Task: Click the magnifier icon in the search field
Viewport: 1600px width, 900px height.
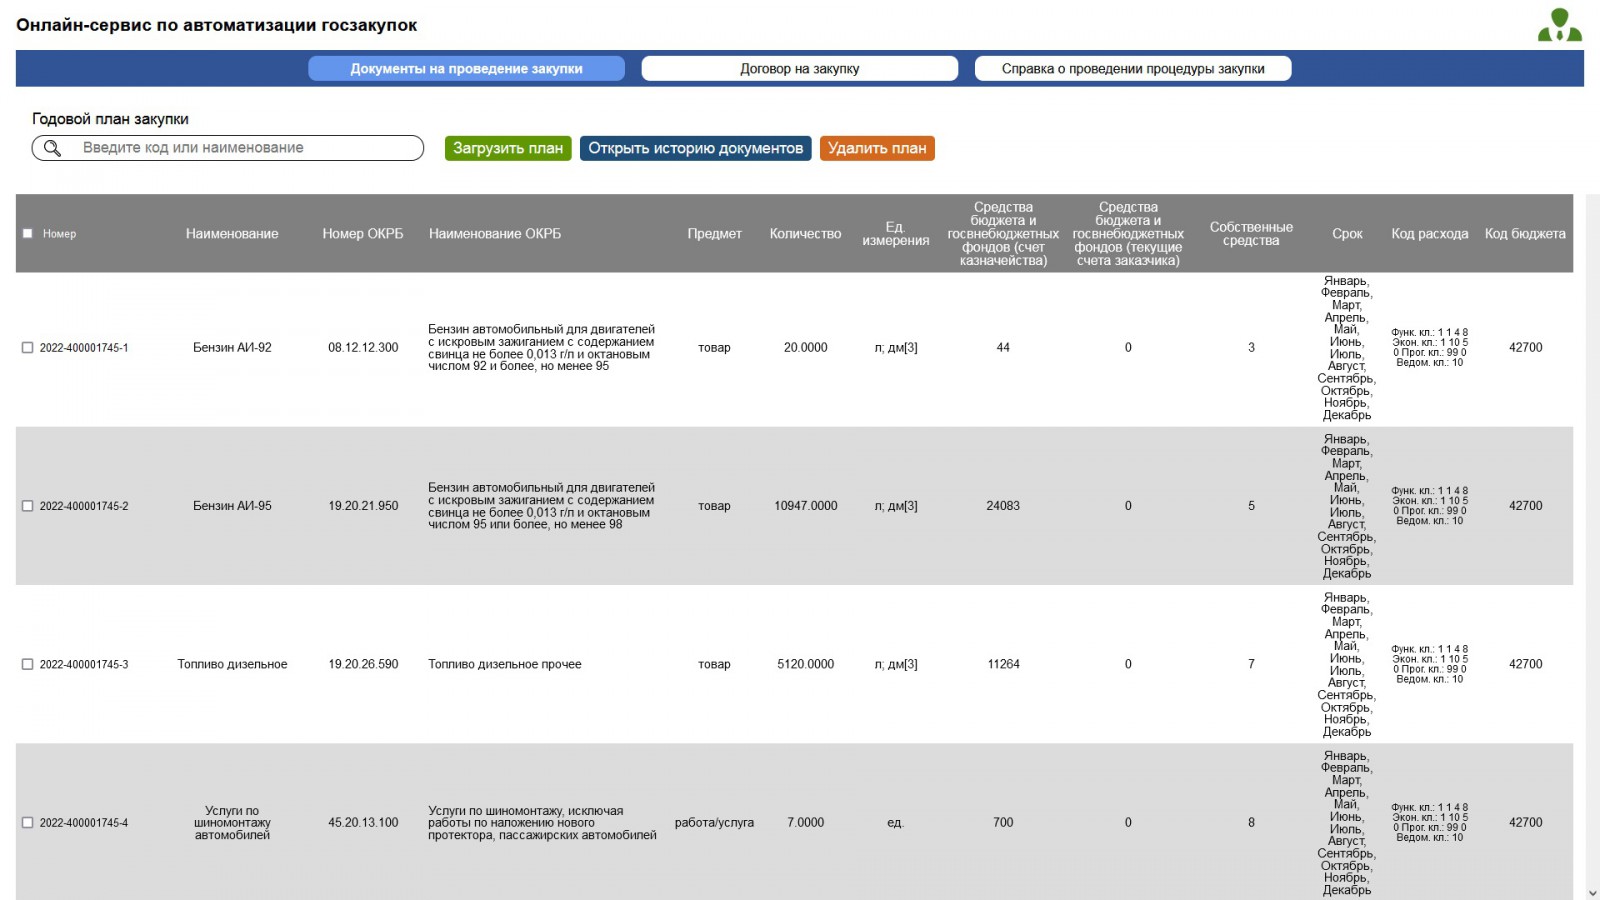Action: point(52,148)
